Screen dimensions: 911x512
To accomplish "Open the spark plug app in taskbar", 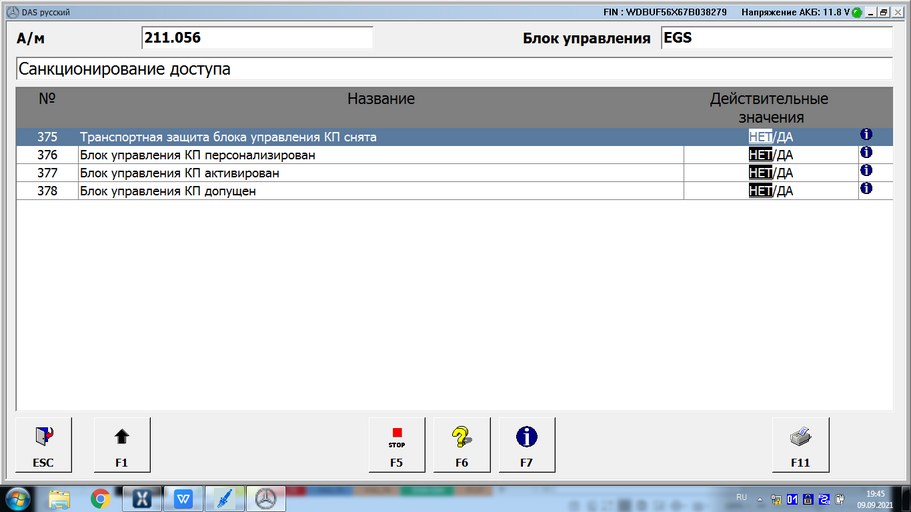I will (x=224, y=499).
